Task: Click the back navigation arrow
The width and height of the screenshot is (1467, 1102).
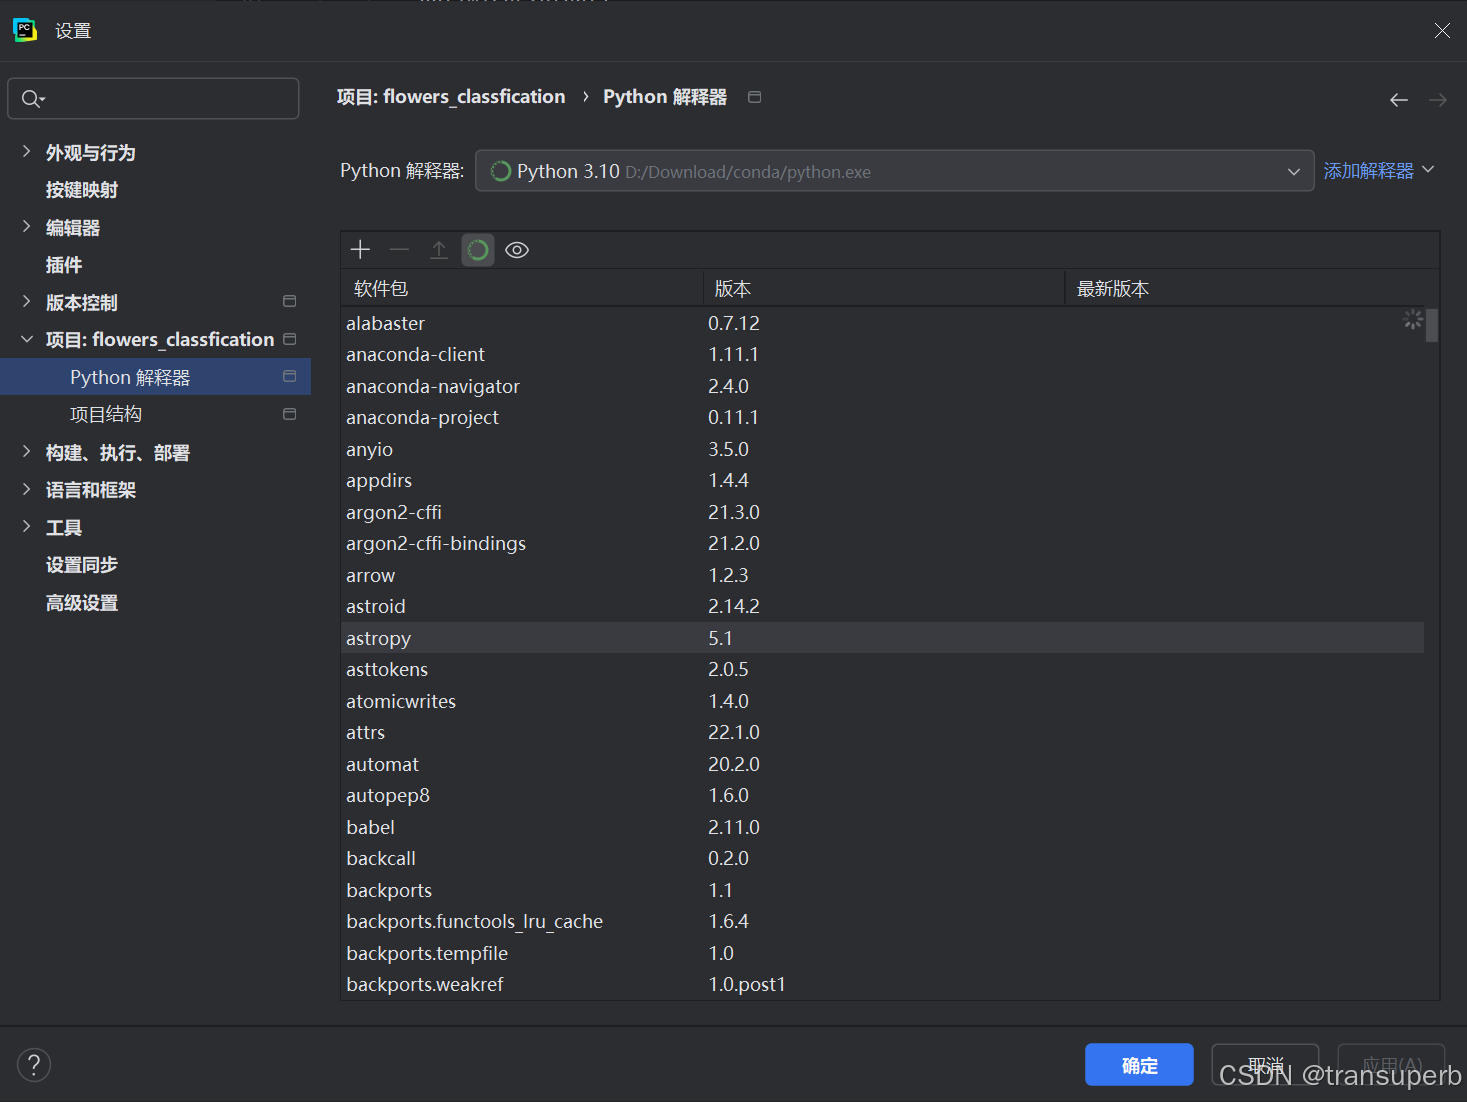Action: [x=1399, y=100]
